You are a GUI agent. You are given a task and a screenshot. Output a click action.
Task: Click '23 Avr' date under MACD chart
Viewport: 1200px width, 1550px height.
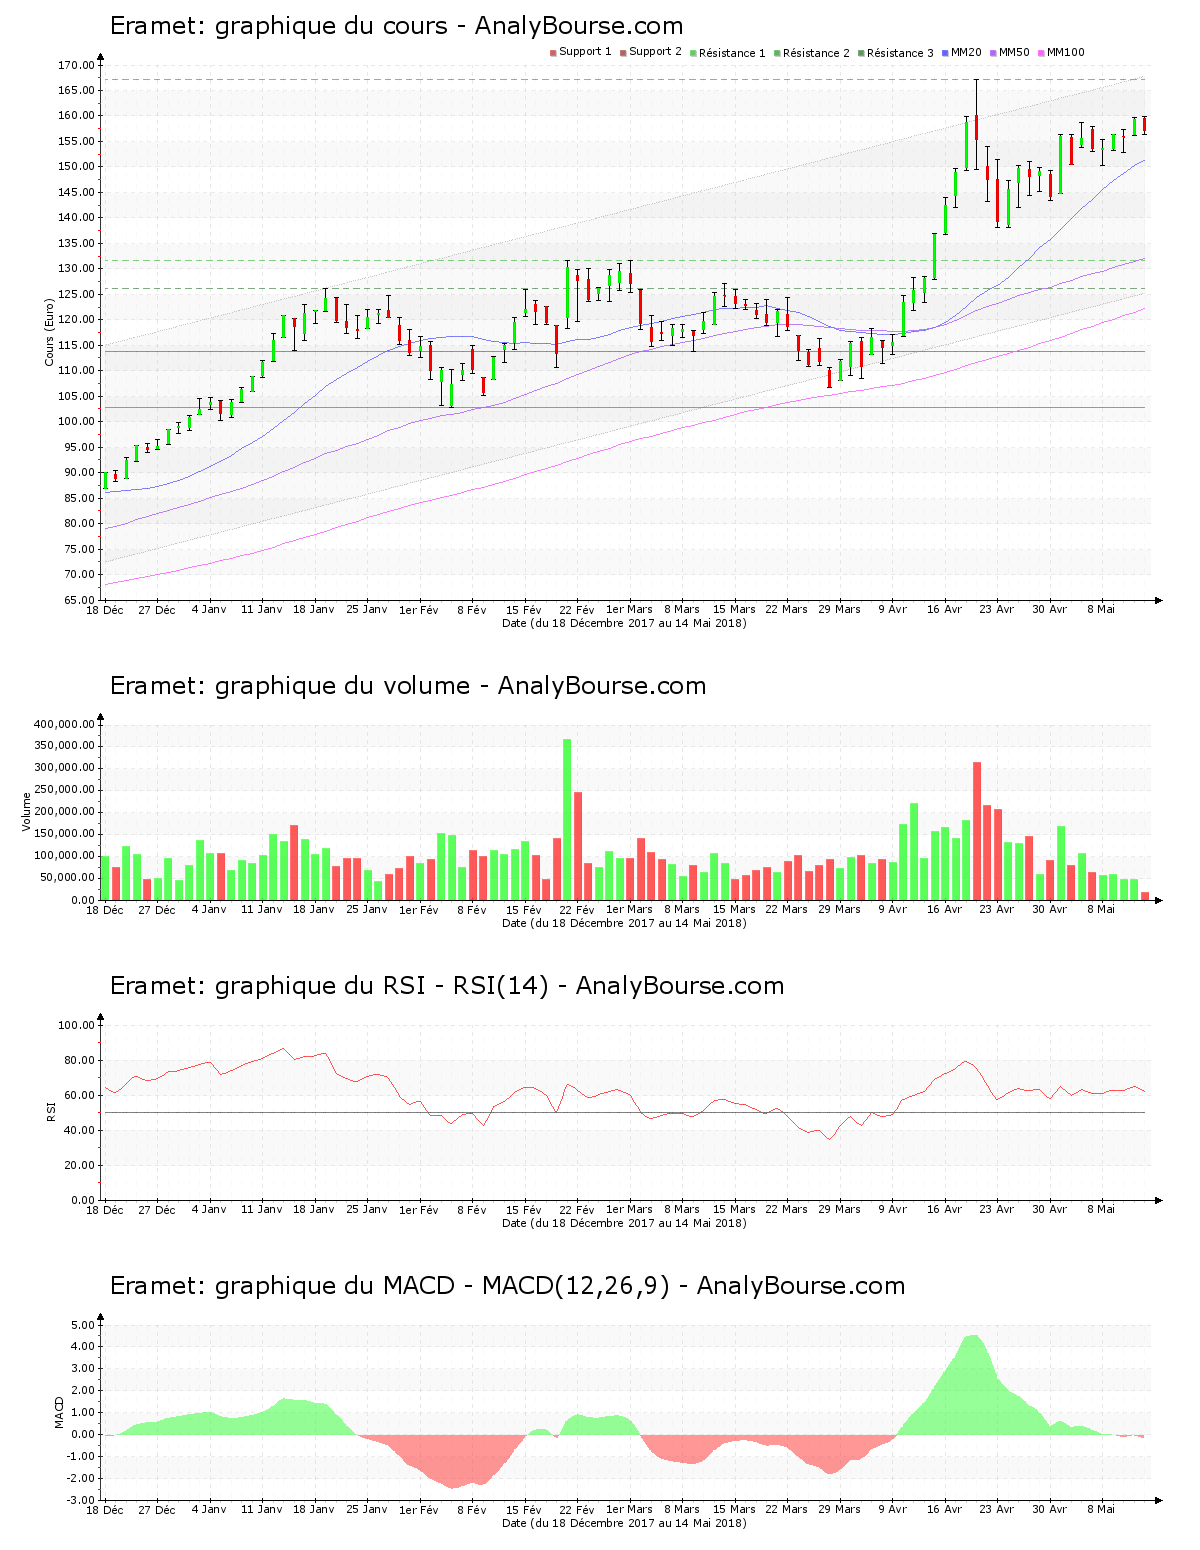[x=997, y=1510]
